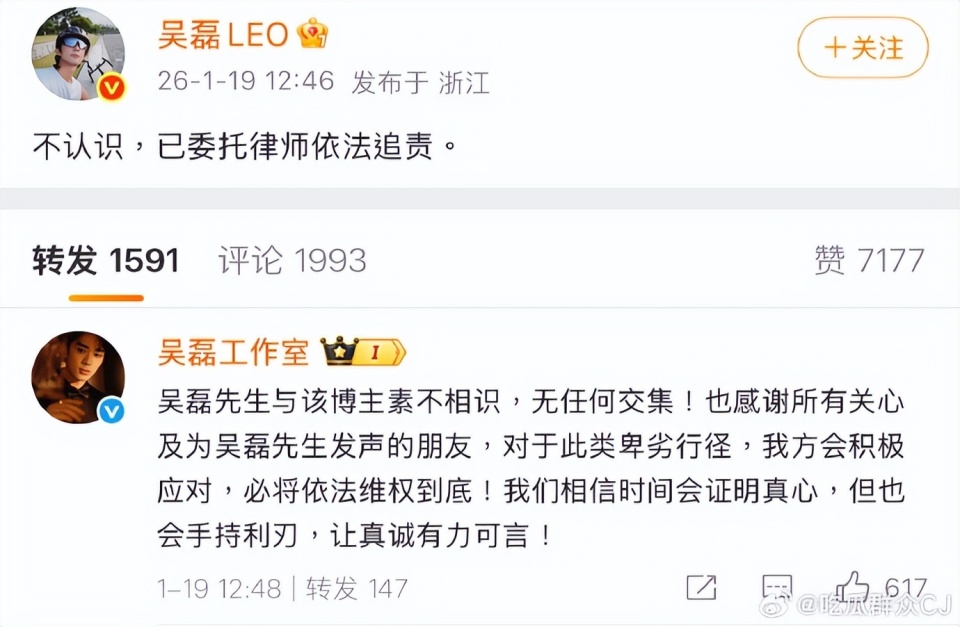Image resolution: width=960 pixels, height=627 pixels.
Task: Click 吴磊工作室's profile avatar
Action: (x=78, y=378)
